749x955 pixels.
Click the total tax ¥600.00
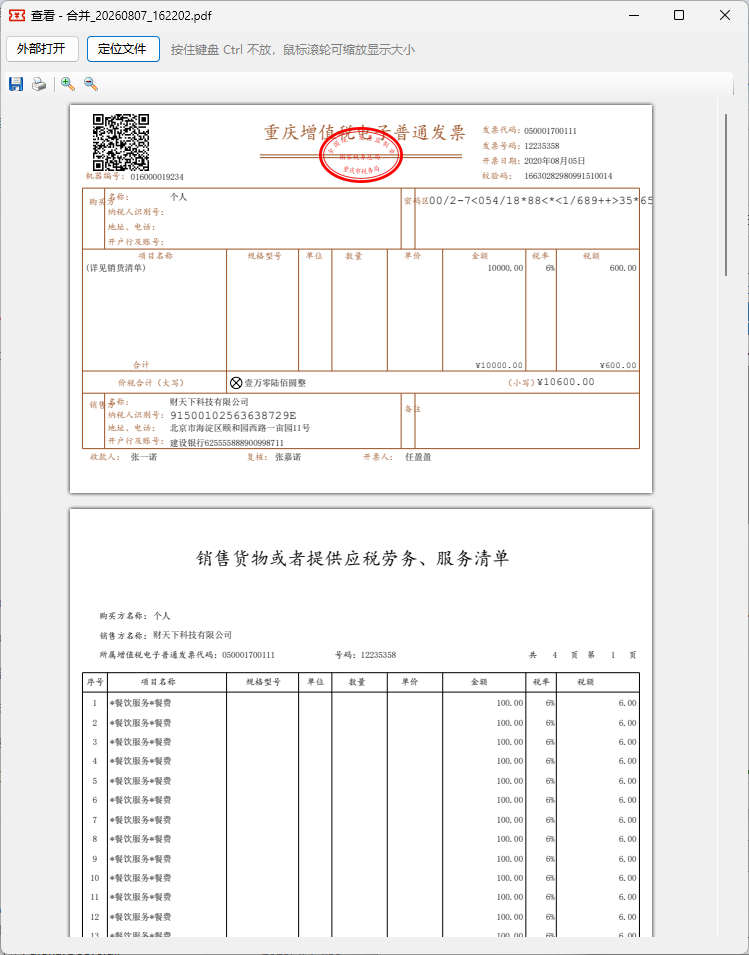click(618, 365)
